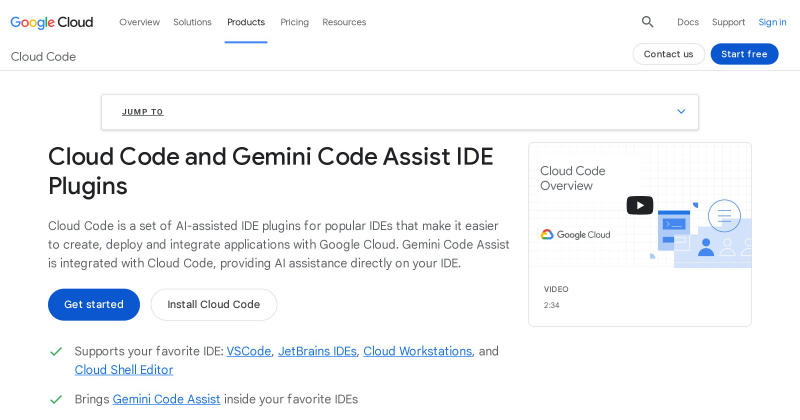Open the Overview menu

tap(139, 22)
